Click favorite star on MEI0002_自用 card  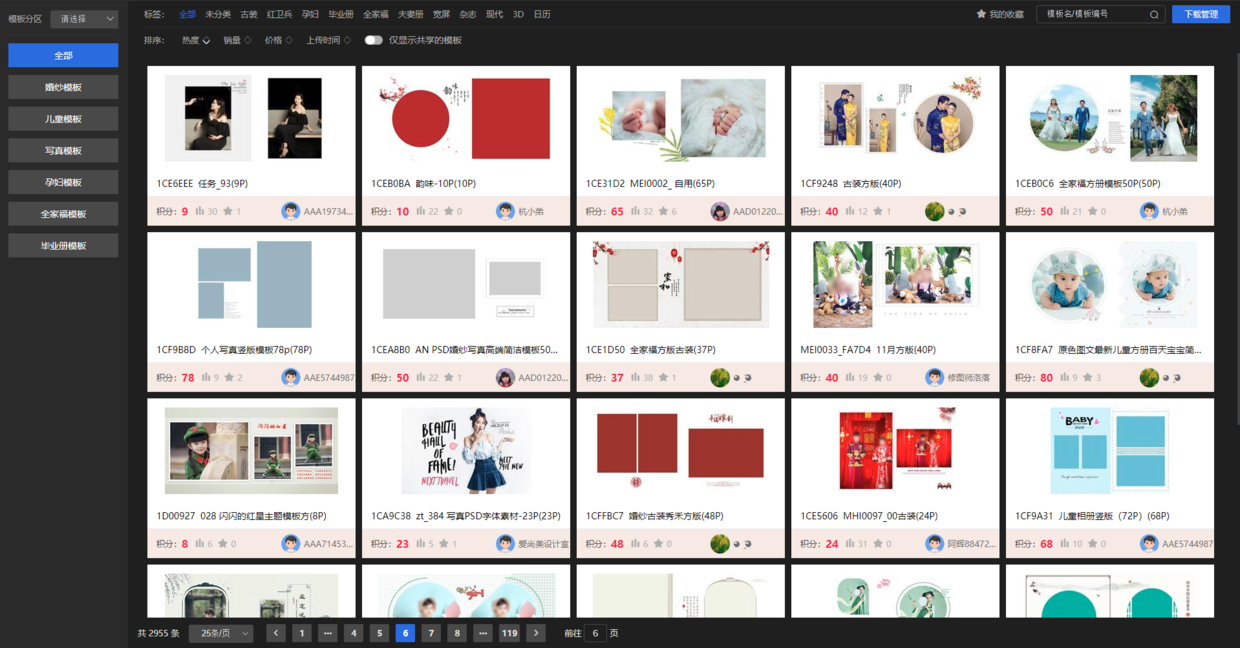(662, 212)
